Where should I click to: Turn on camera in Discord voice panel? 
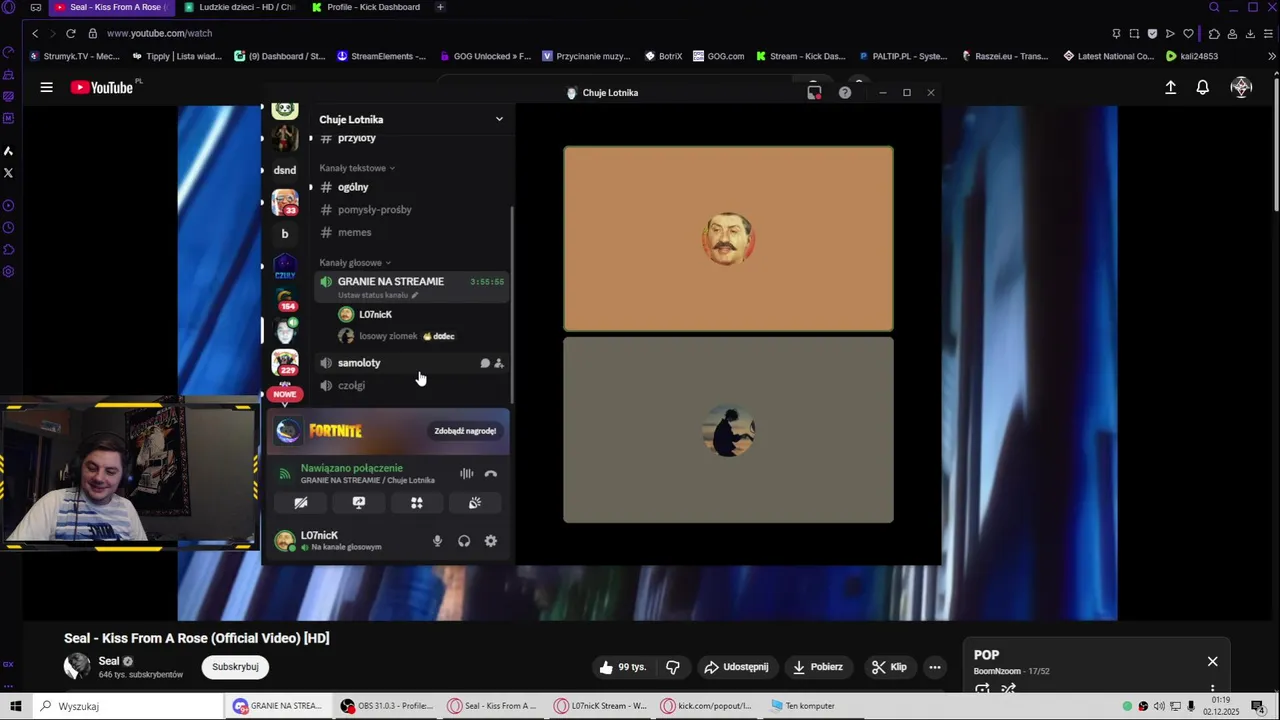[301, 503]
